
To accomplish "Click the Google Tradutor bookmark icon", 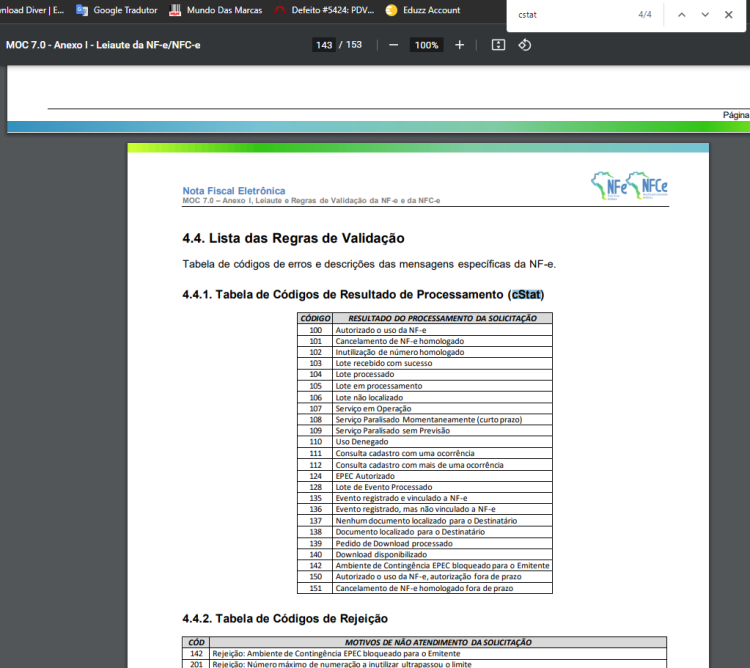I will [x=82, y=10].
